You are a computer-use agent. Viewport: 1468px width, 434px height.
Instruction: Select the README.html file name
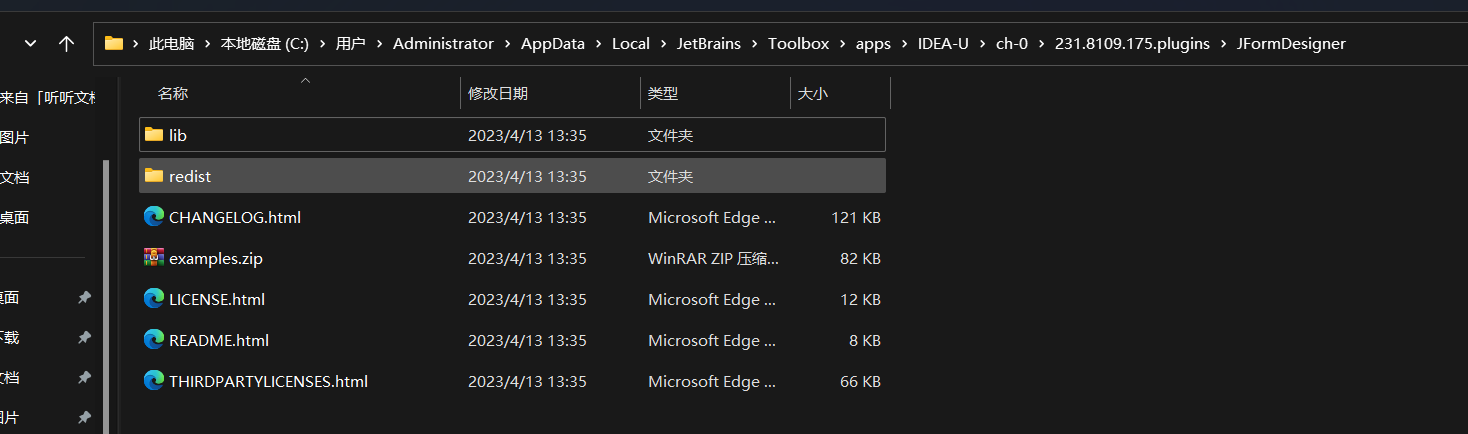[219, 340]
